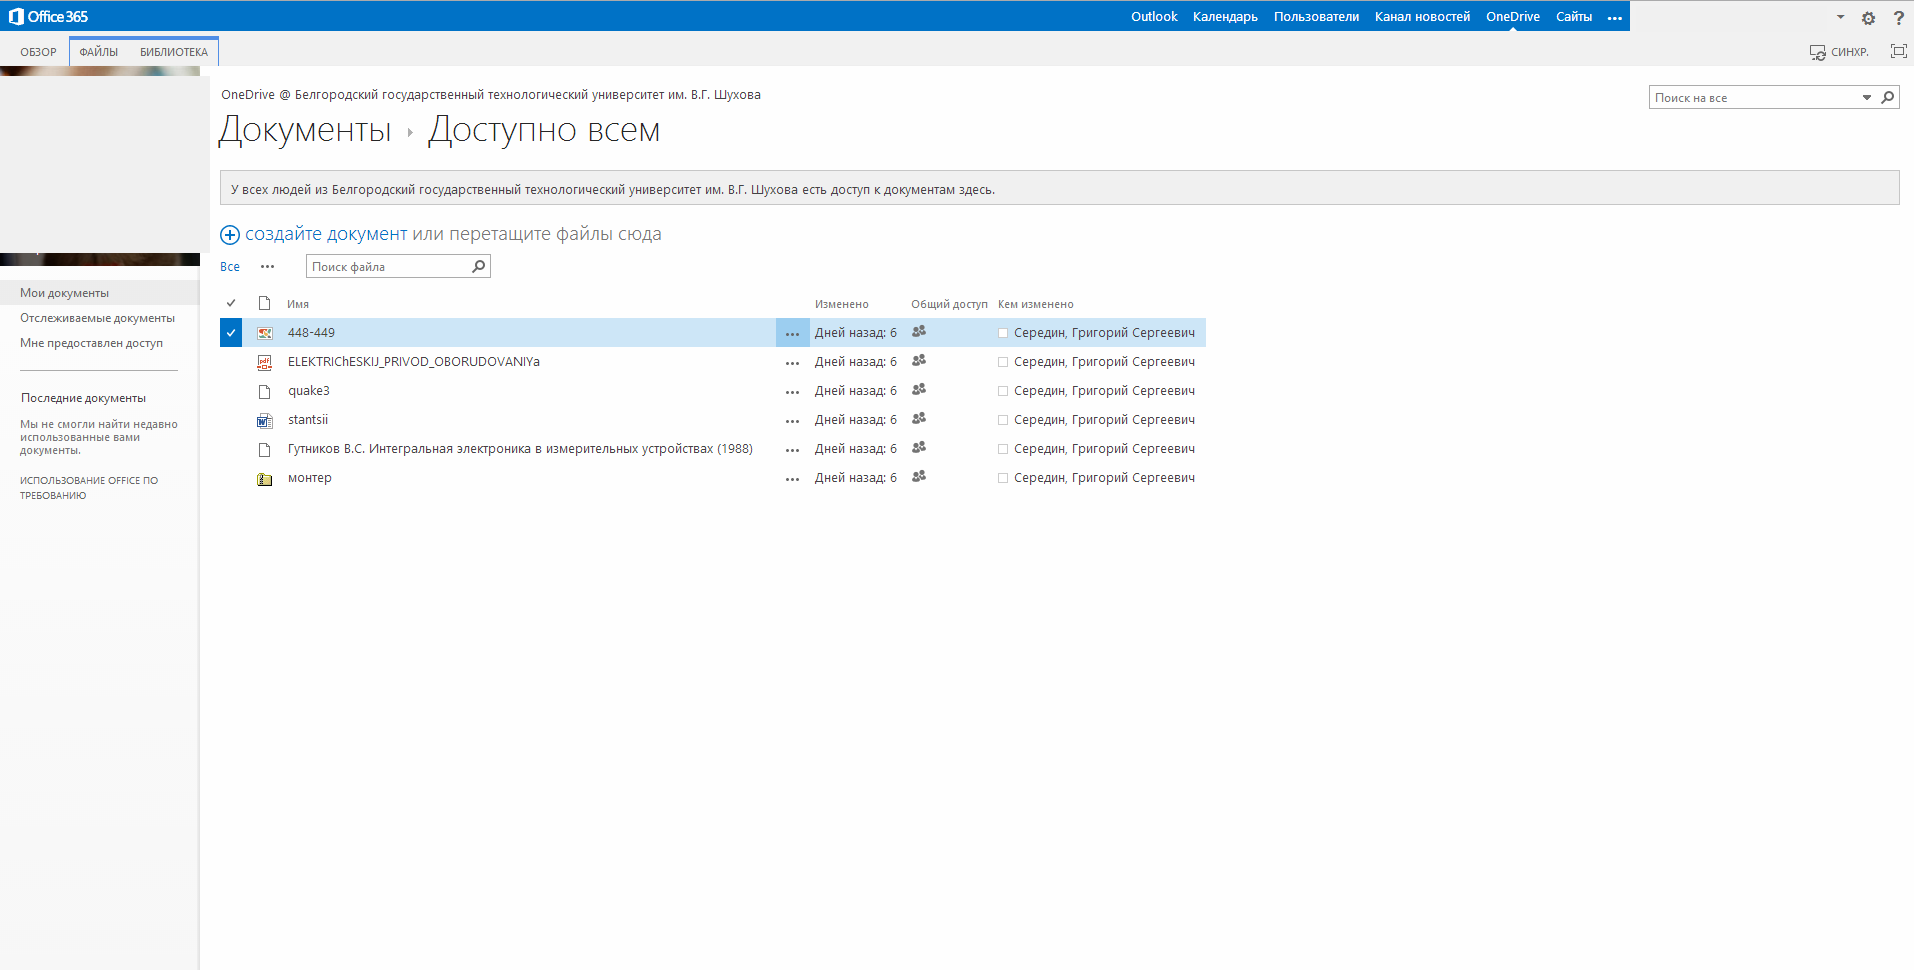Screen dimensions: 1914x970
Task: Click the Документы breadcrumb title
Action: point(305,130)
